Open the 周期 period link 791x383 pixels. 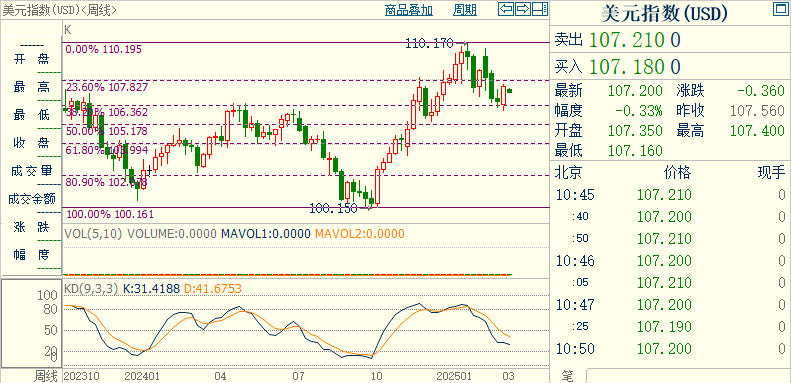click(x=465, y=10)
